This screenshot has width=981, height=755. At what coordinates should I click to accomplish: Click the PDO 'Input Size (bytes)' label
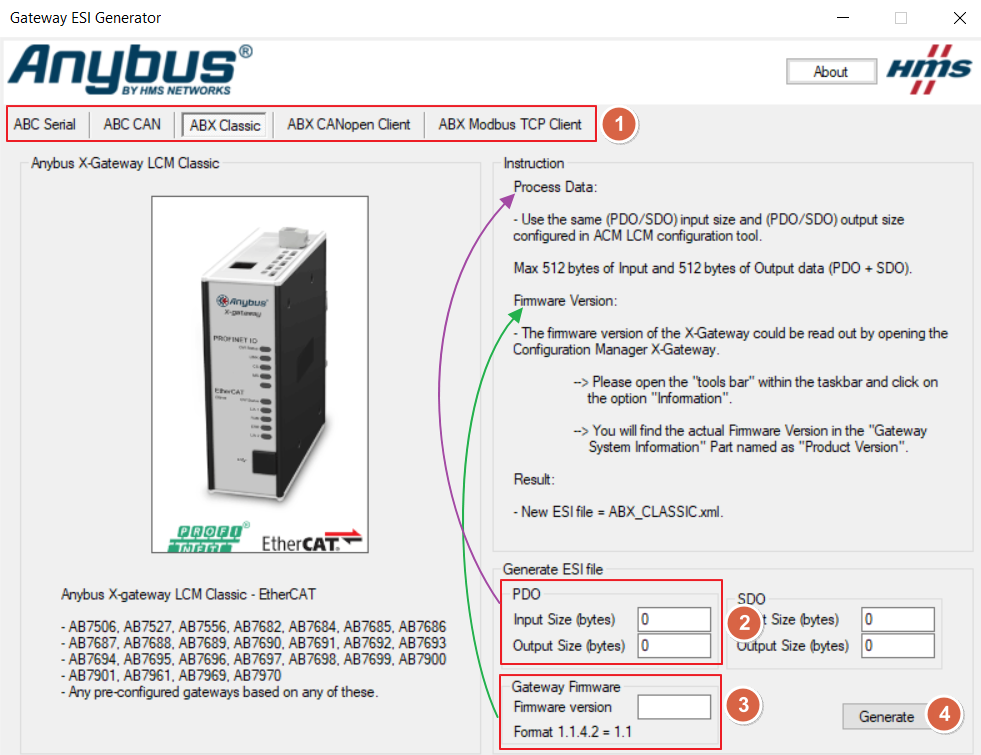[x=564, y=619]
